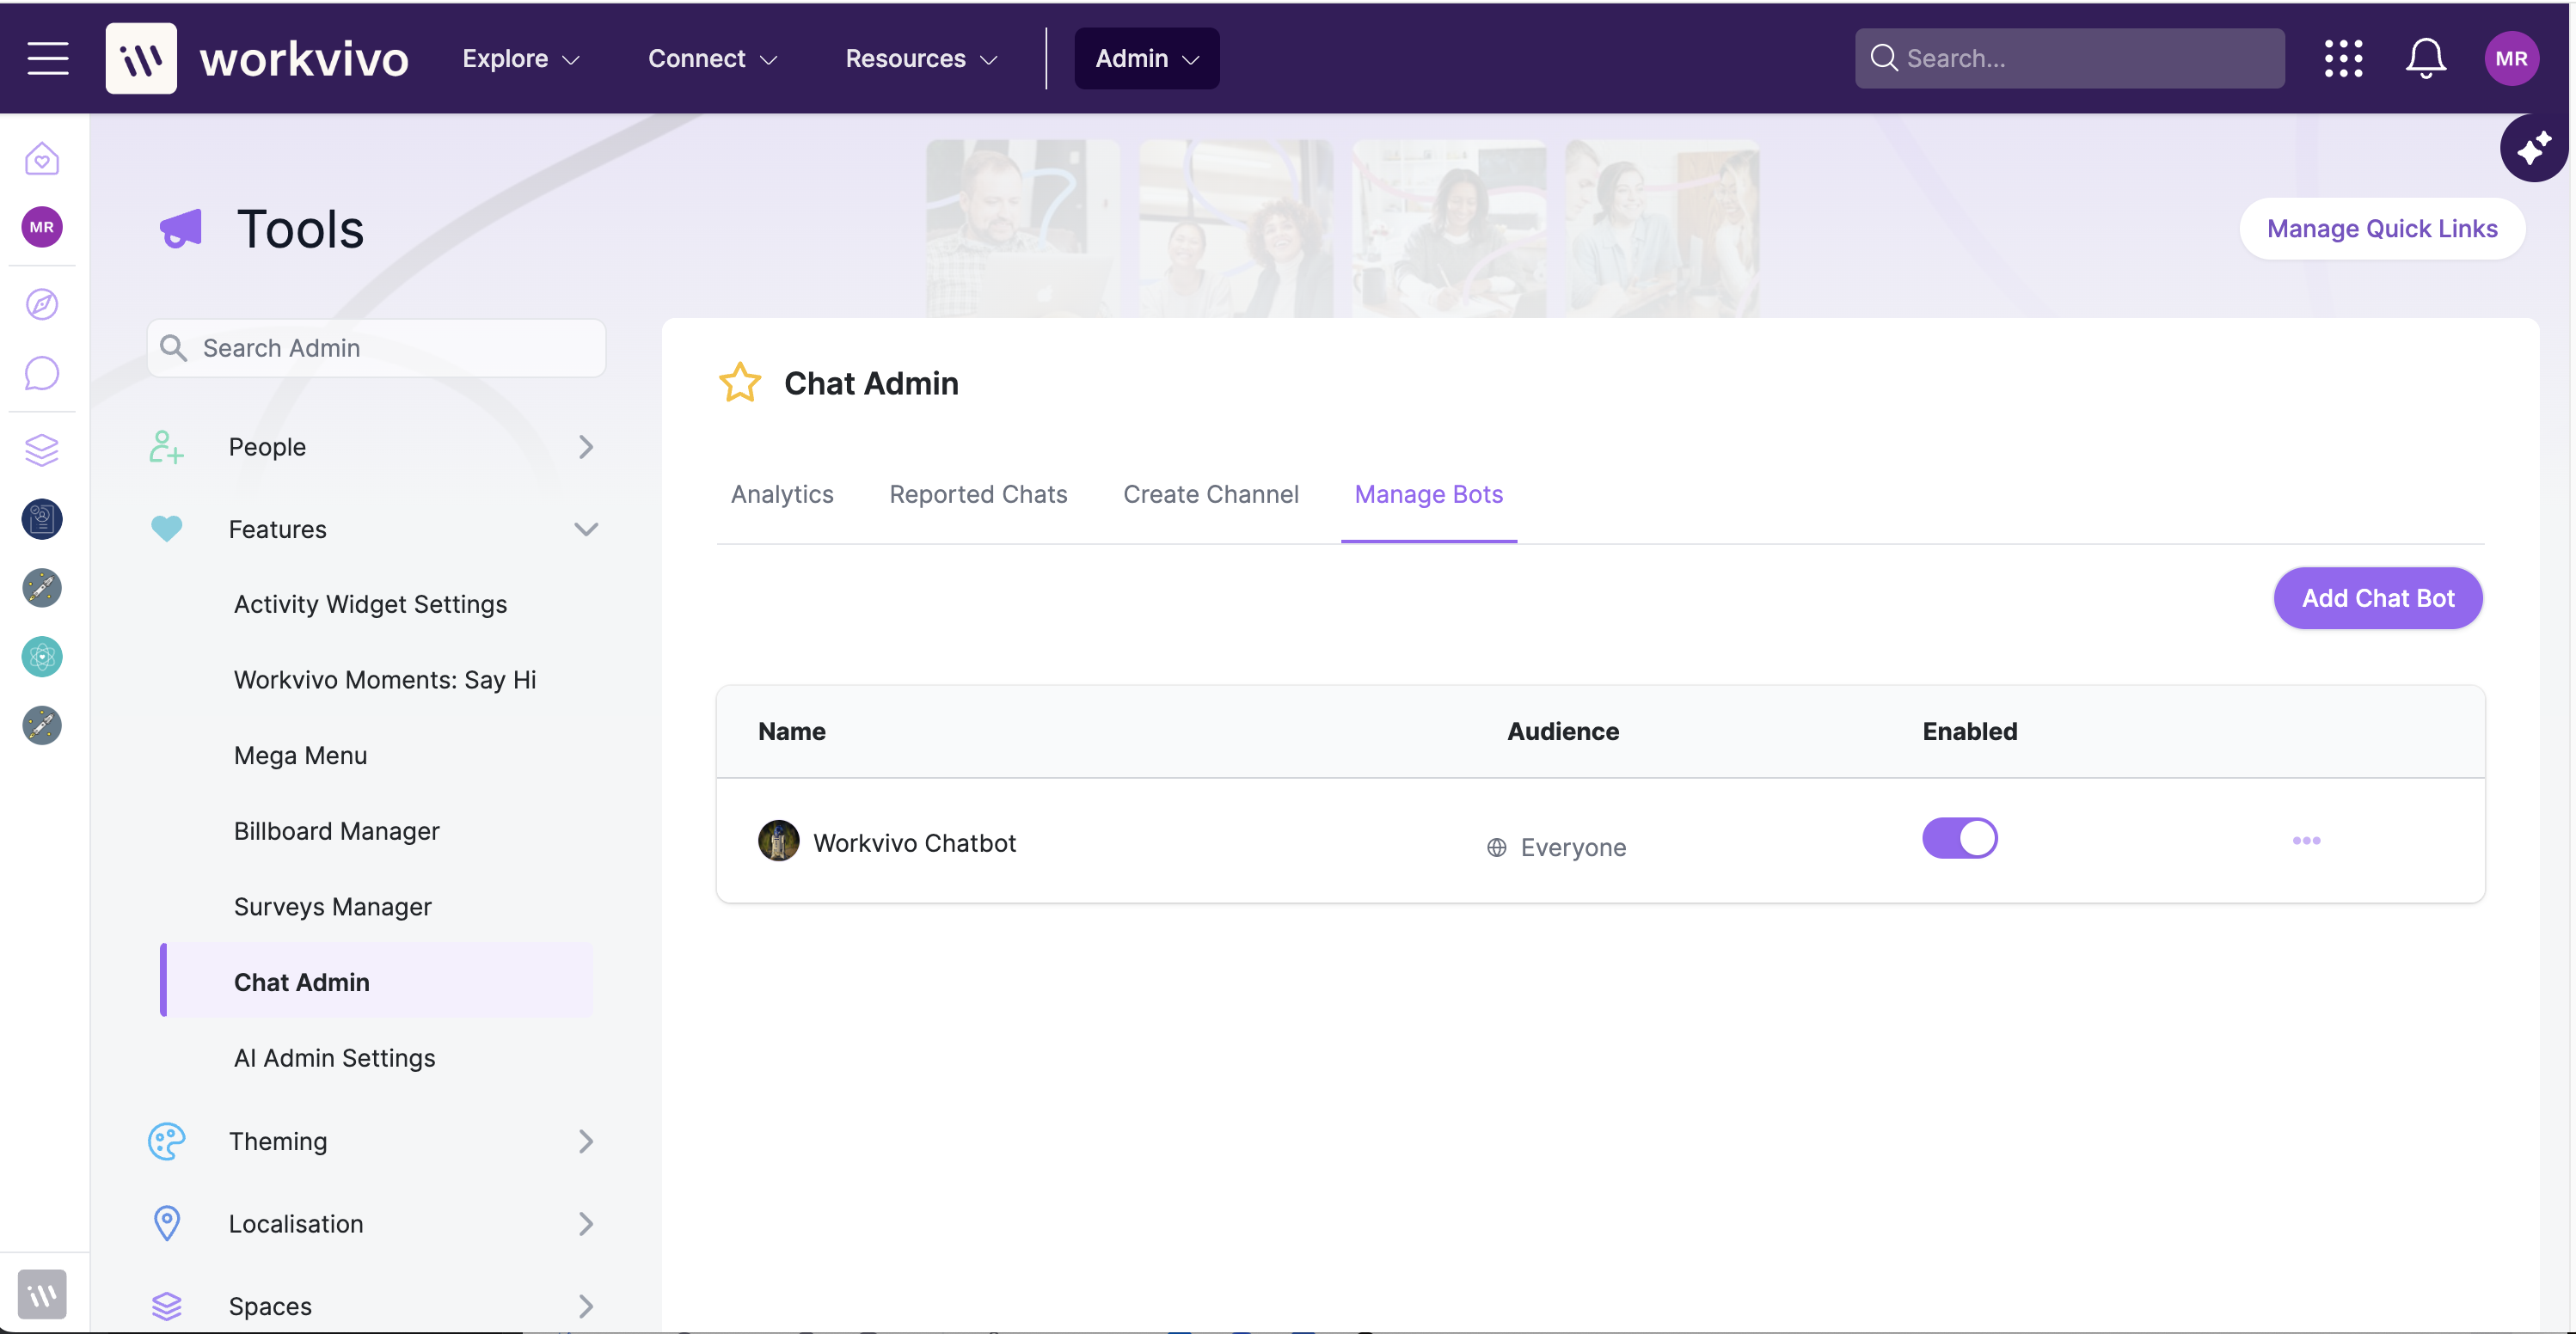The width and height of the screenshot is (2576, 1334).
Task: Open the apps grid launcher
Action: [x=2343, y=58]
